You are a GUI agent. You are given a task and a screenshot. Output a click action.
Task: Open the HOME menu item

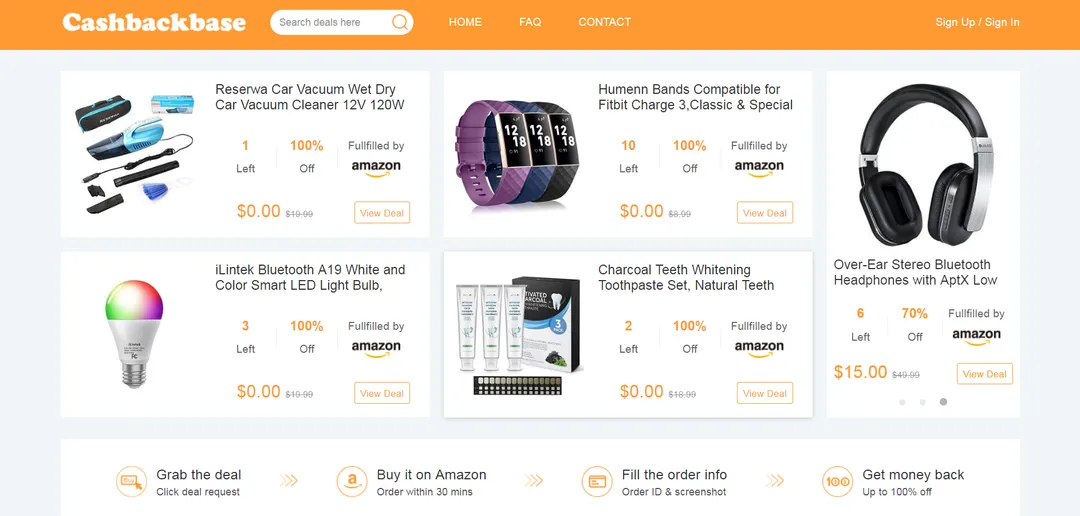point(465,22)
